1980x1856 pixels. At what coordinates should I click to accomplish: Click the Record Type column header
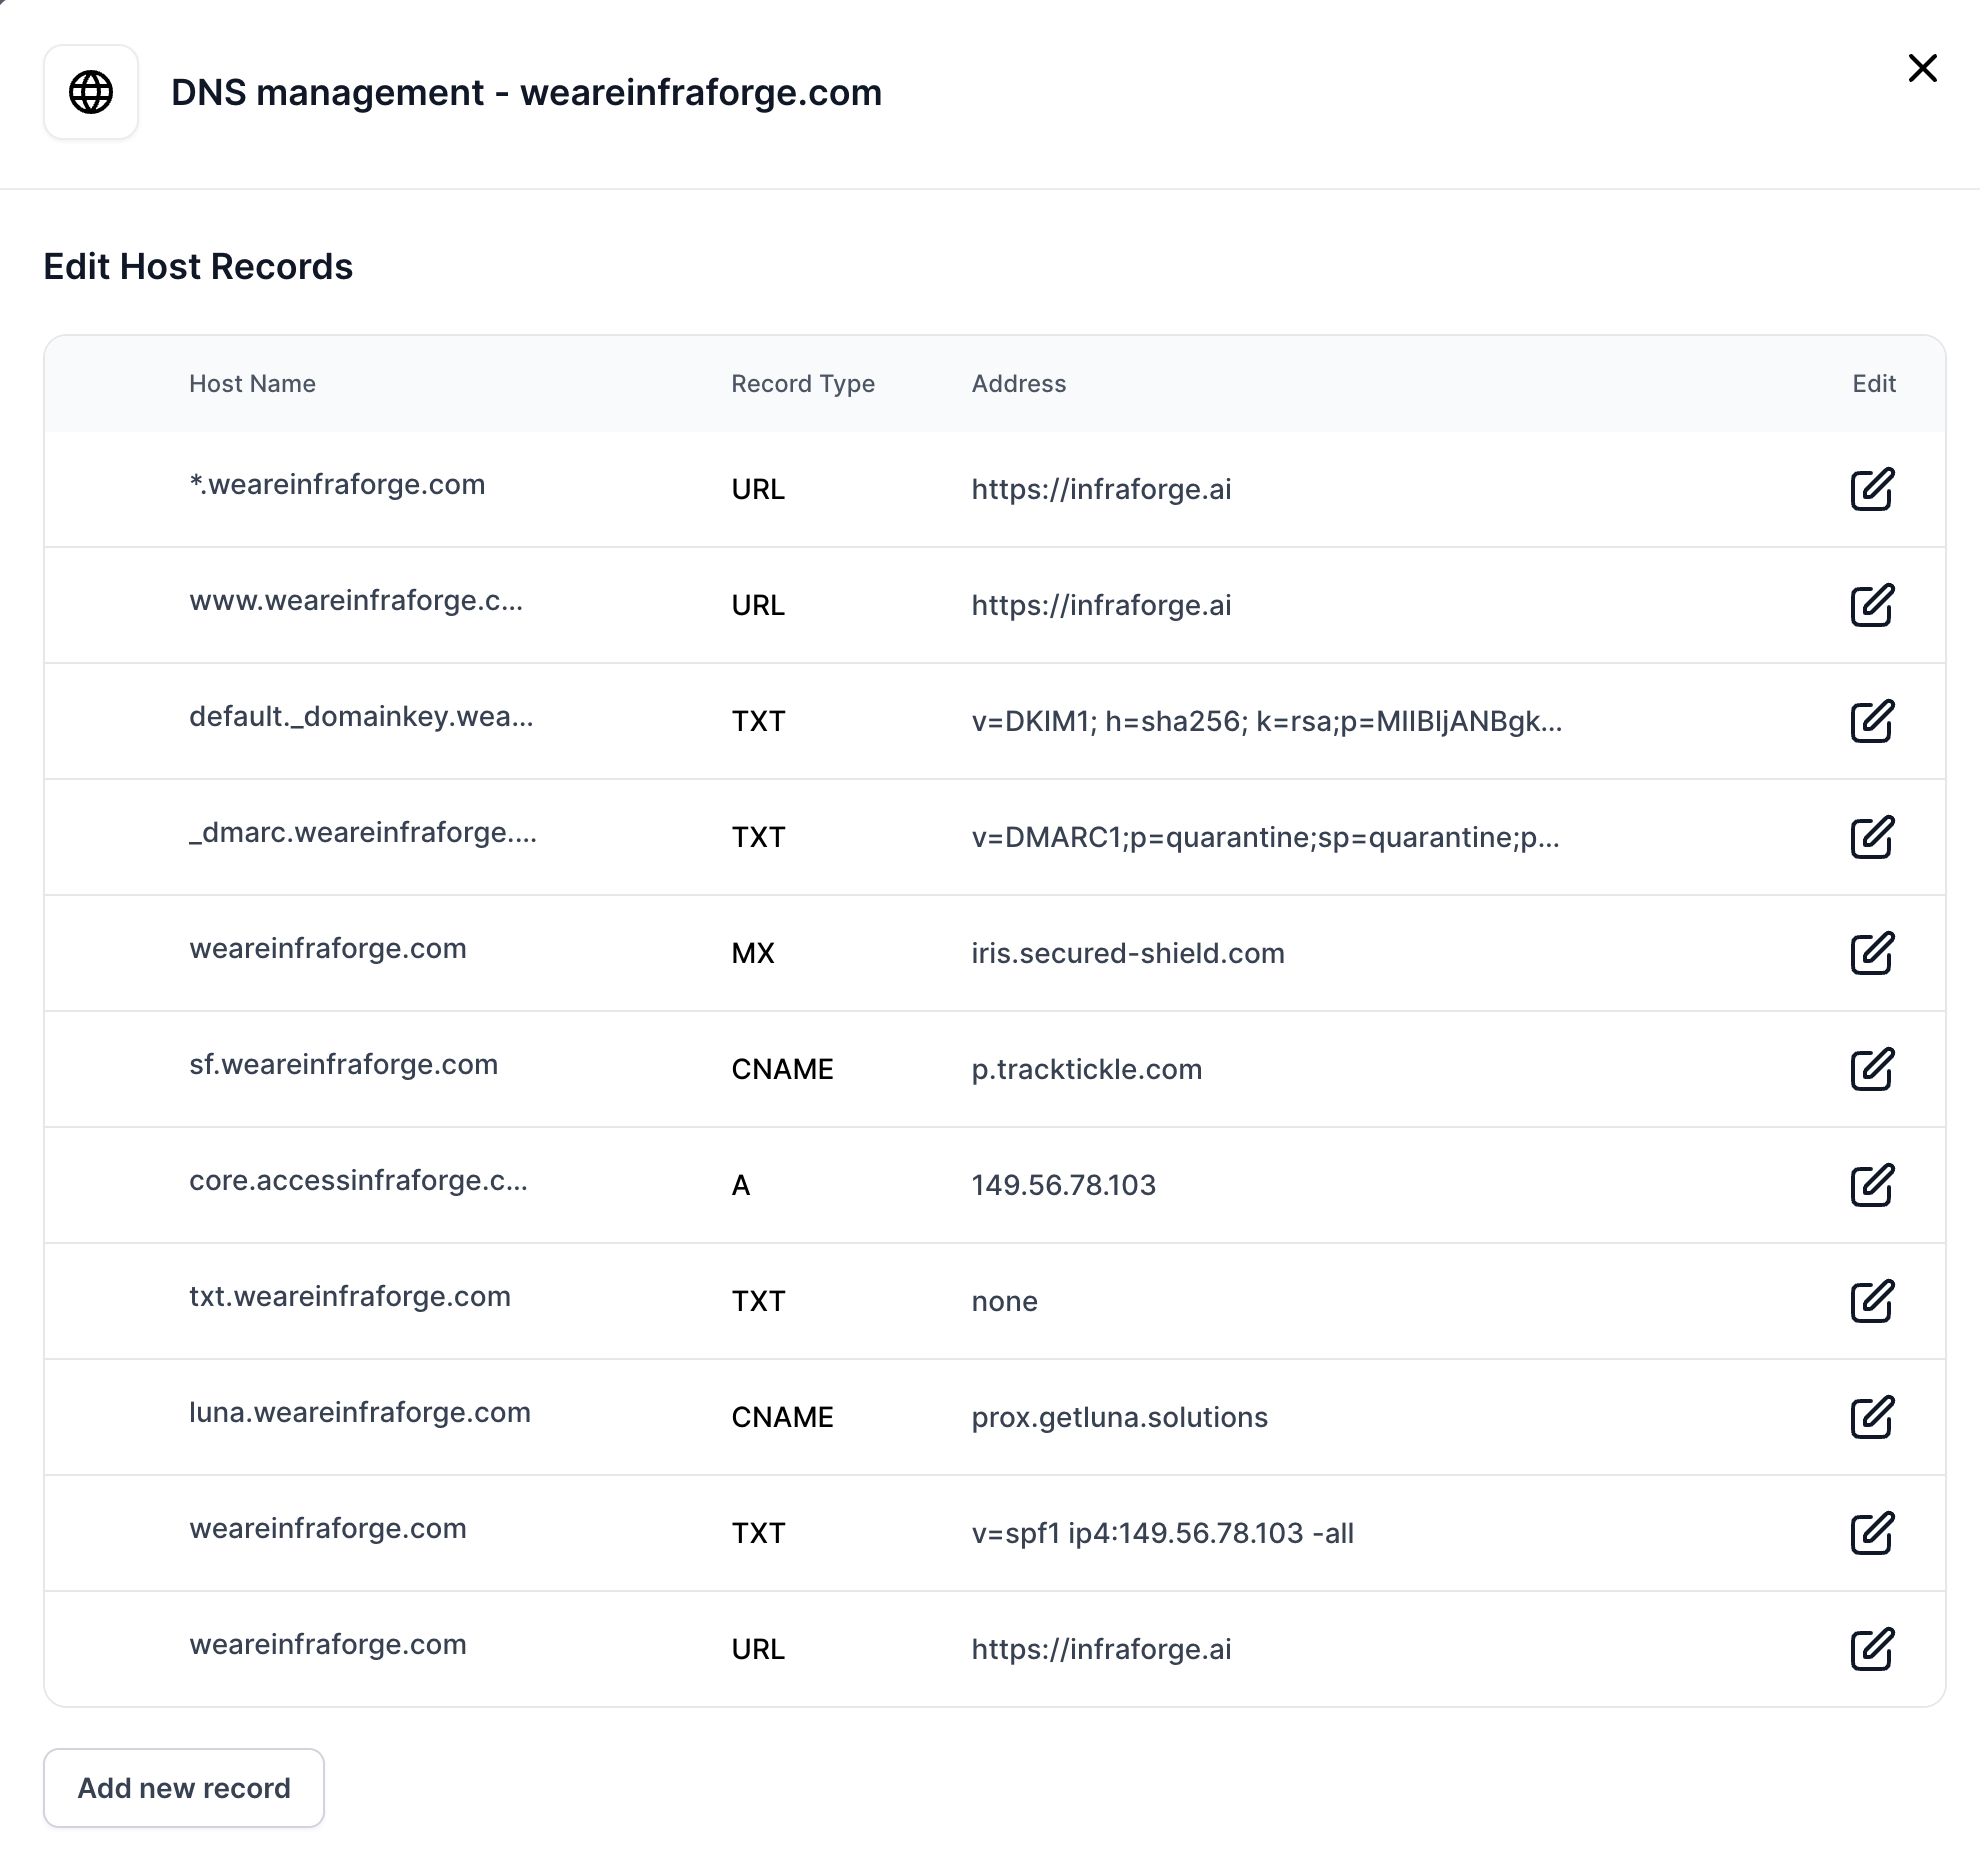coord(803,384)
